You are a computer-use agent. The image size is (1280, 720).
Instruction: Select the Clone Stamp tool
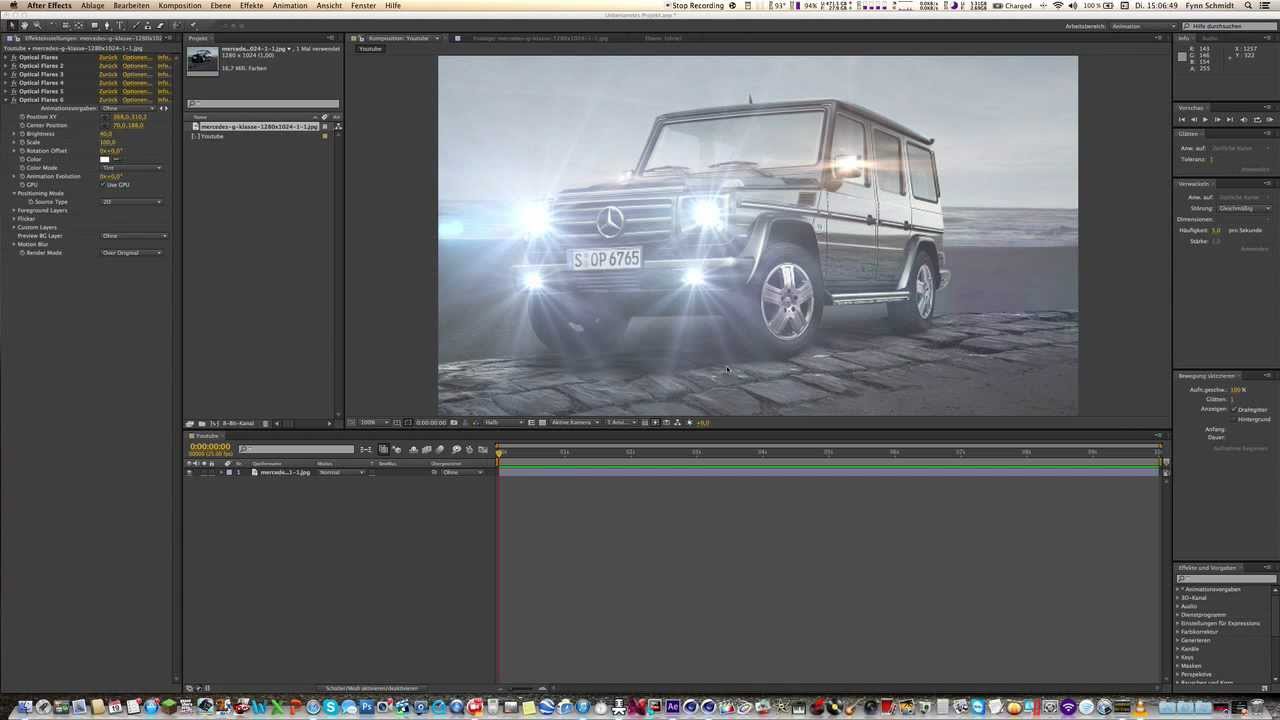tap(148, 25)
